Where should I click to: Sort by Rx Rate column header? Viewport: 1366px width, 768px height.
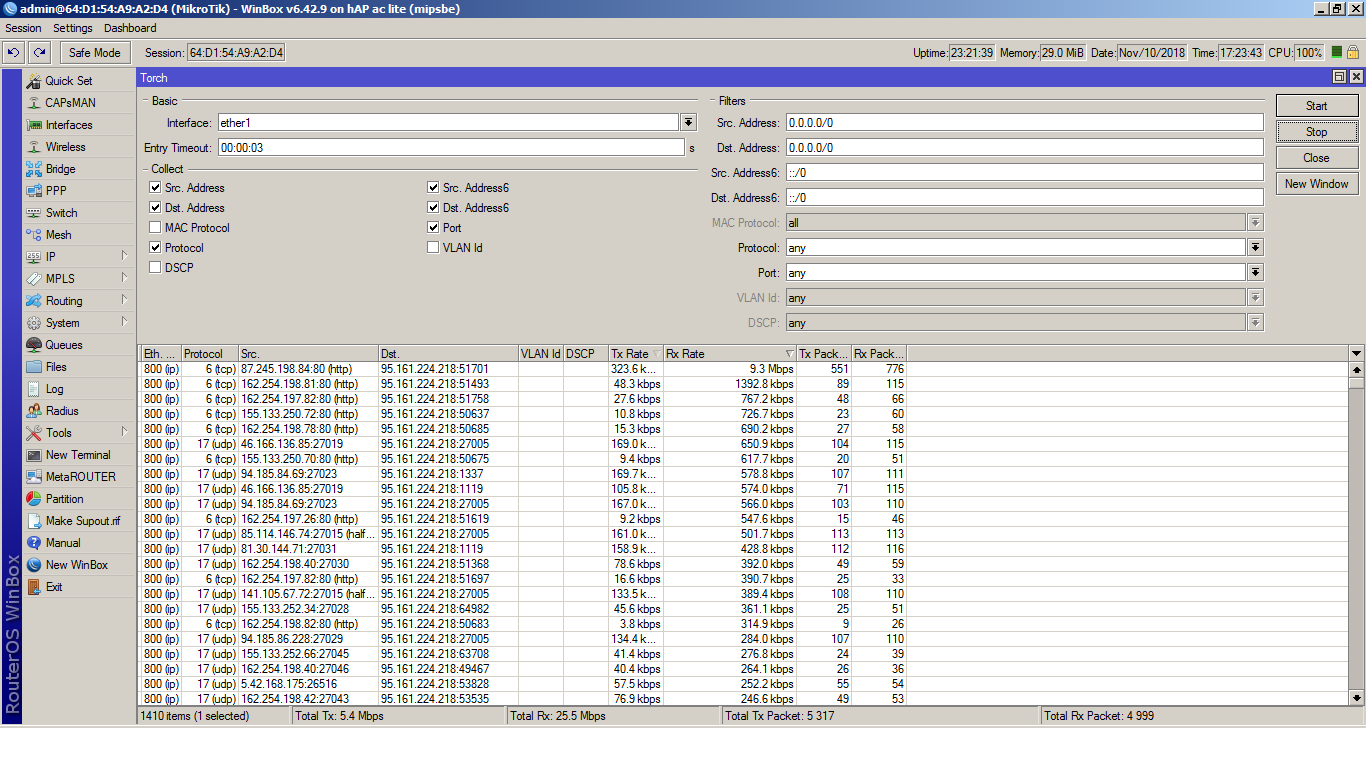(x=730, y=354)
